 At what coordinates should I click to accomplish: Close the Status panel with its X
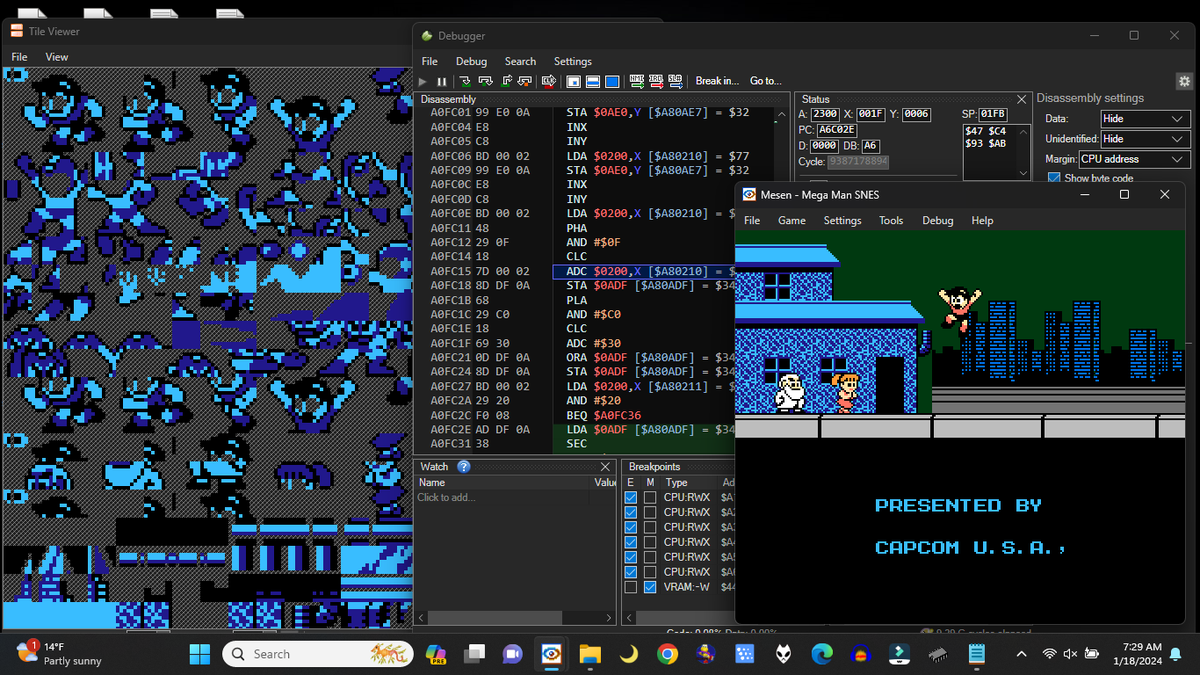(1021, 99)
